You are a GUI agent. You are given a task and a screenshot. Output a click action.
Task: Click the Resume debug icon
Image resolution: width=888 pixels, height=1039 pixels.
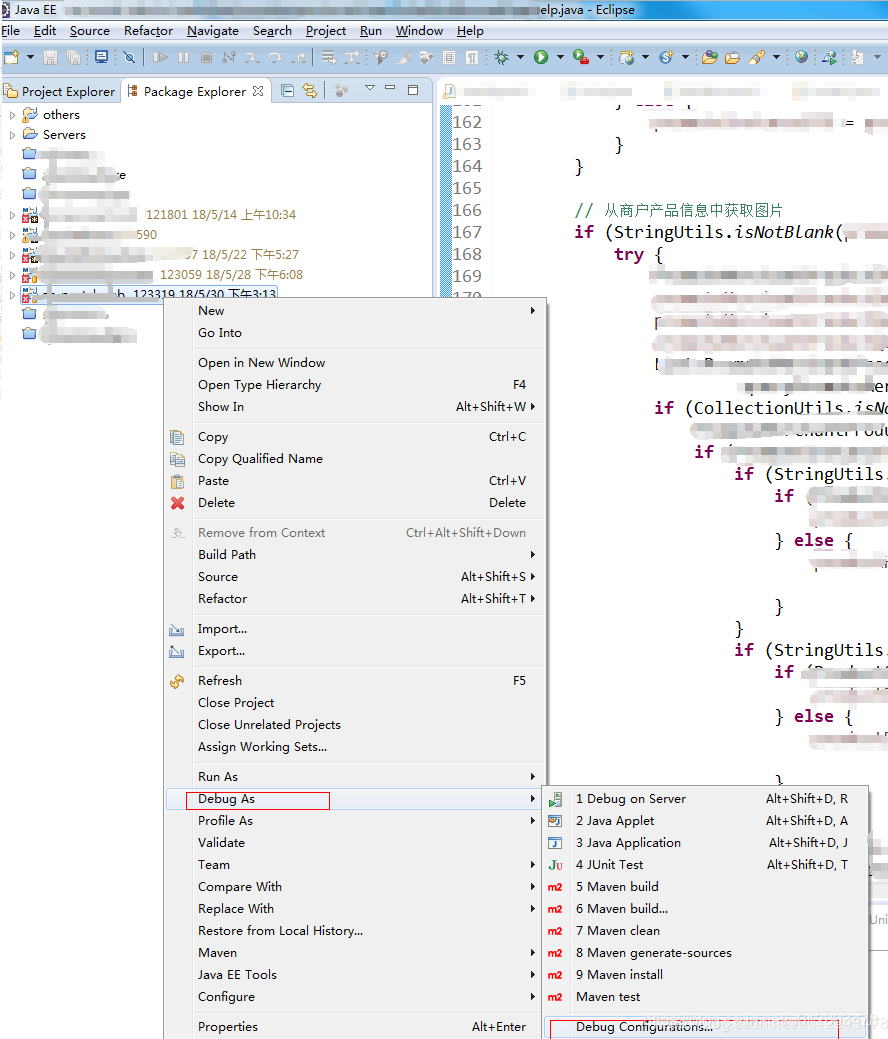pyautogui.click(x=160, y=58)
